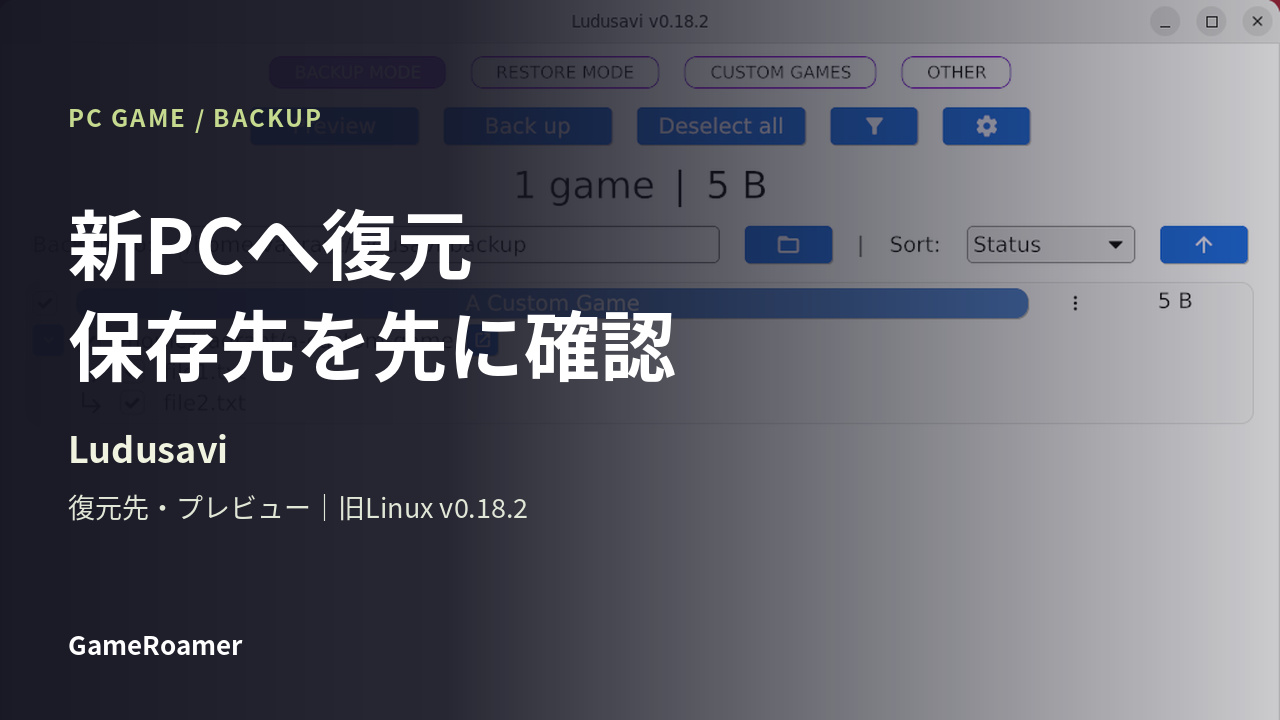
Task: Click the 5 B size of A Custom Game
Action: pos(1175,301)
